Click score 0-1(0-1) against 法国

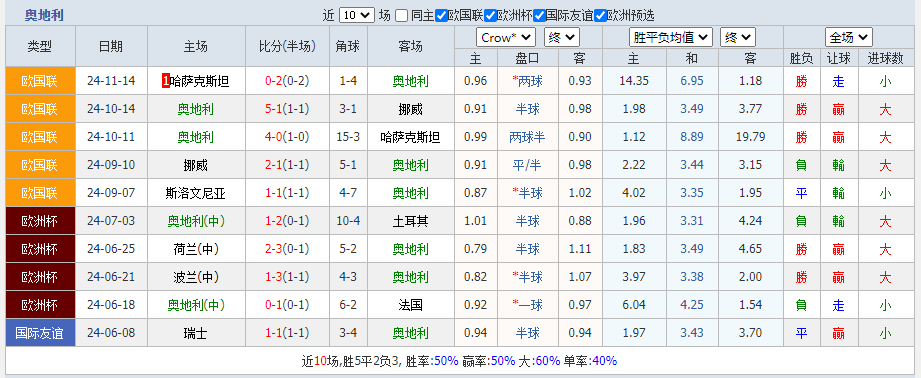(x=287, y=305)
